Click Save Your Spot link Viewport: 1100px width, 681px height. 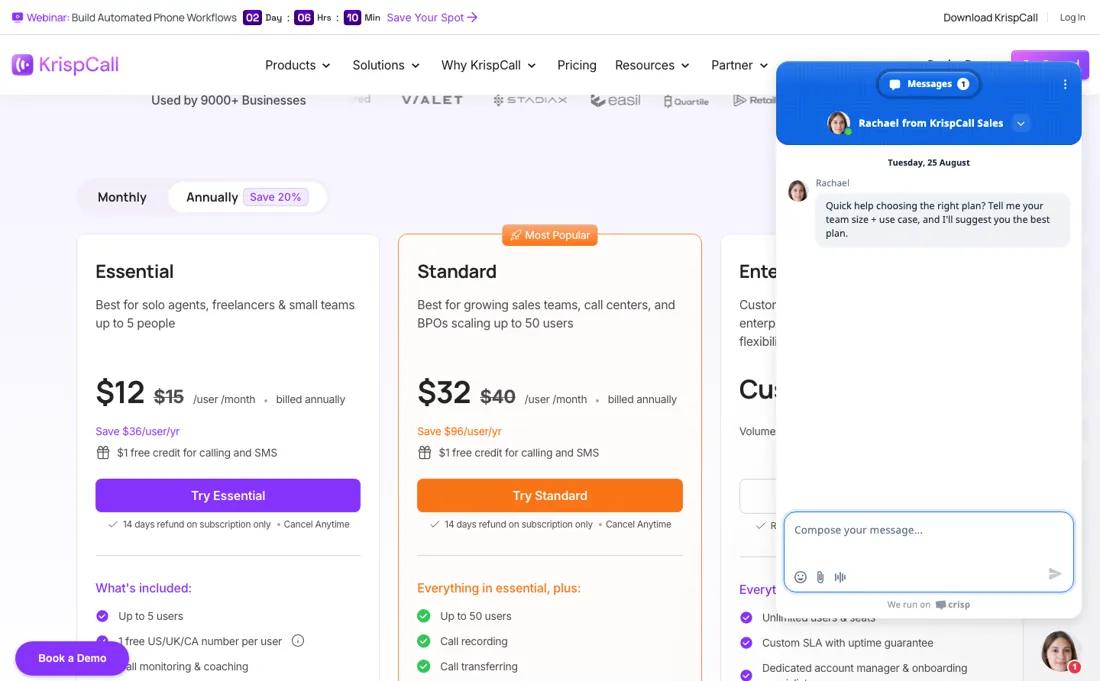coord(431,18)
